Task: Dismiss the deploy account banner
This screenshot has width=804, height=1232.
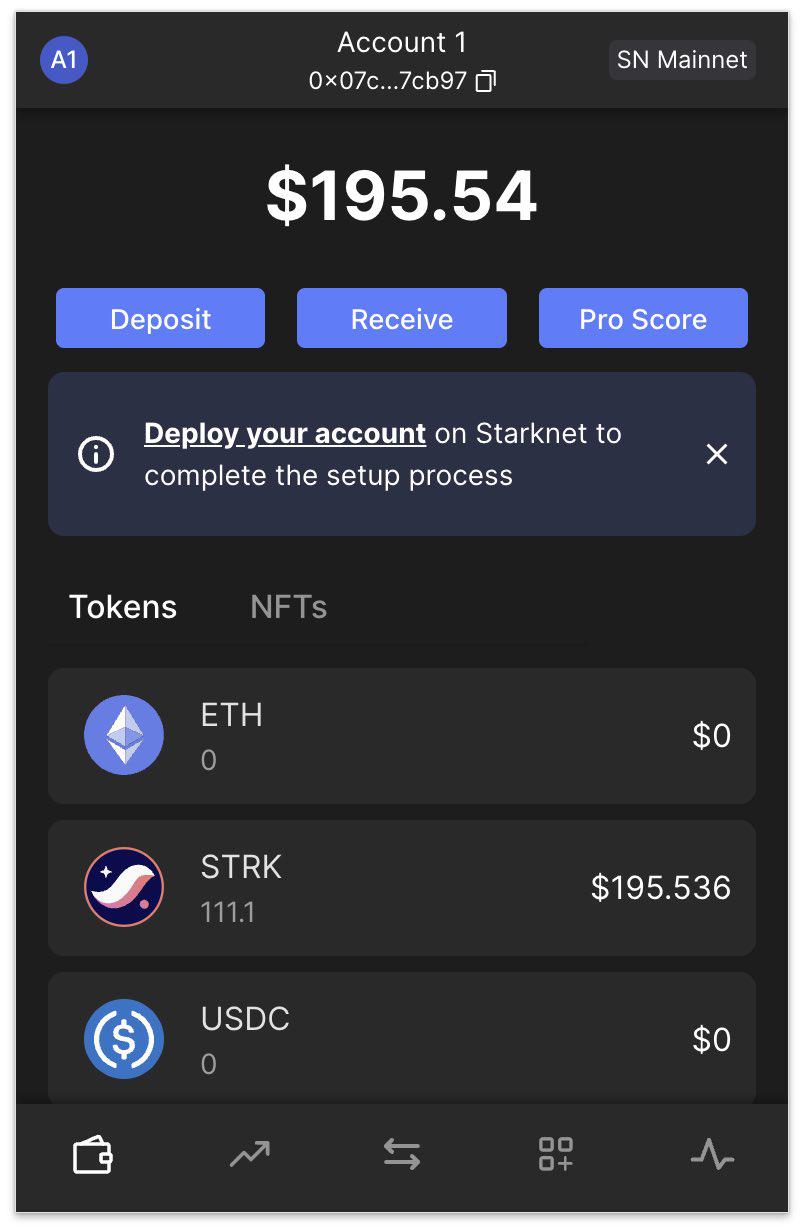Action: [x=717, y=455]
